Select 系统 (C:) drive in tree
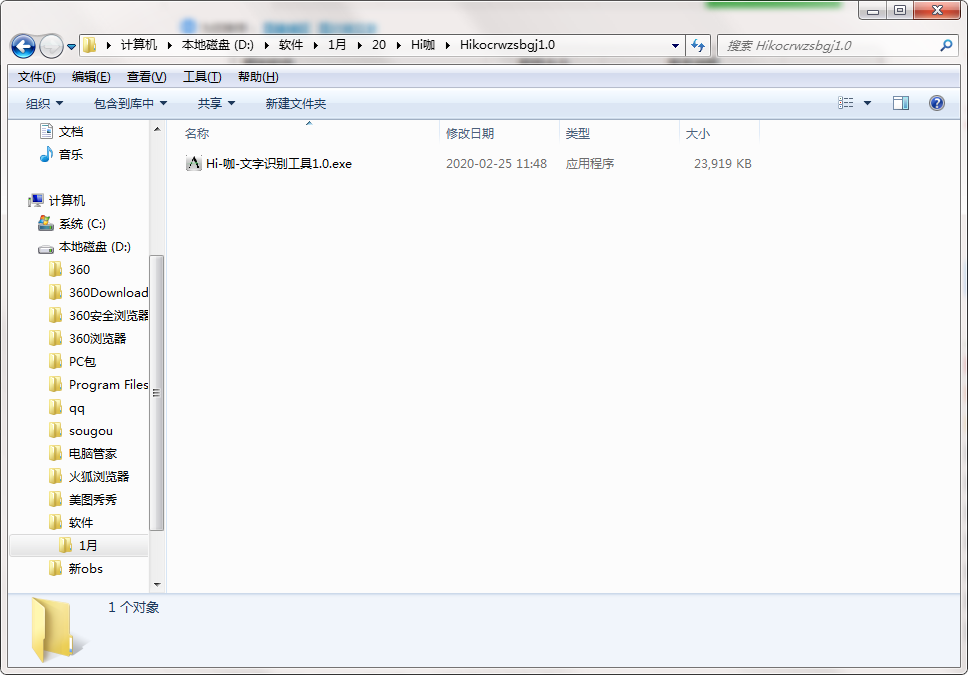This screenshot has width=968, height=675. point(82,224)
